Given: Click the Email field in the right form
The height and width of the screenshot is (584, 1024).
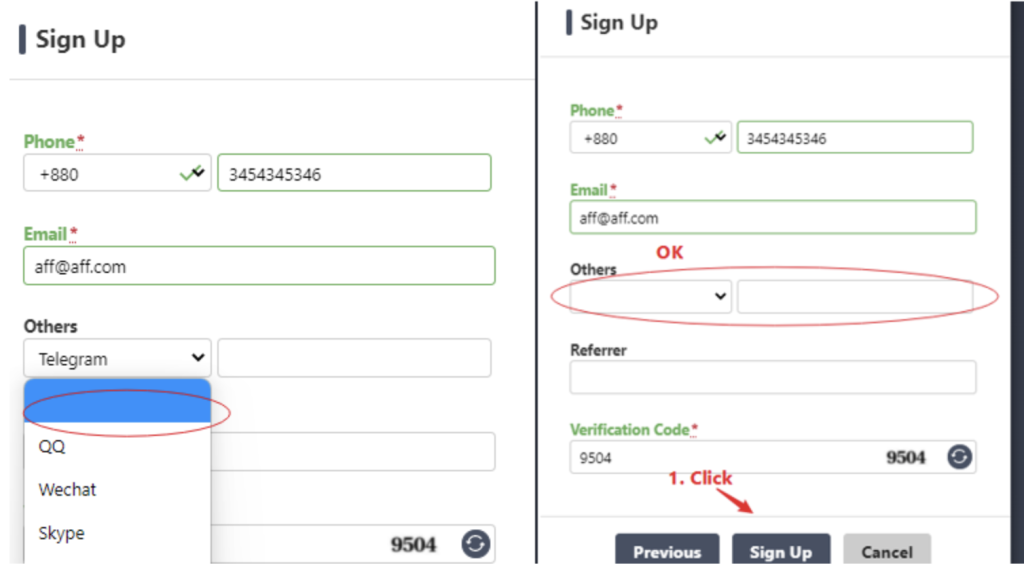Looking at the screenshot, I should coord(772,217).
